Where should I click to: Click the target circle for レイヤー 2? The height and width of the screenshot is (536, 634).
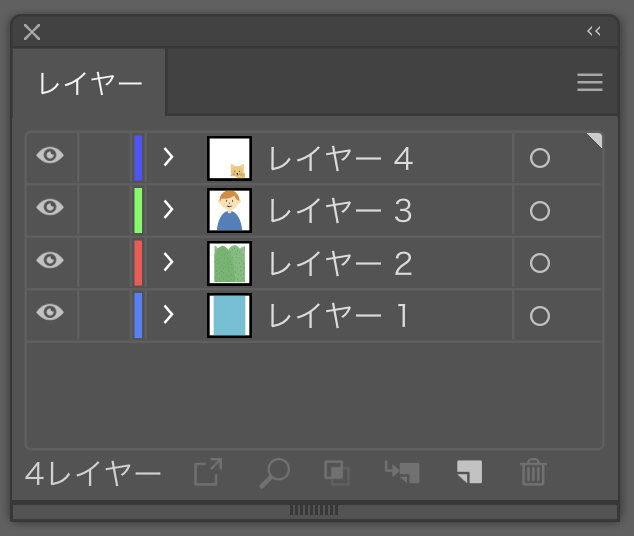point(540,263)
